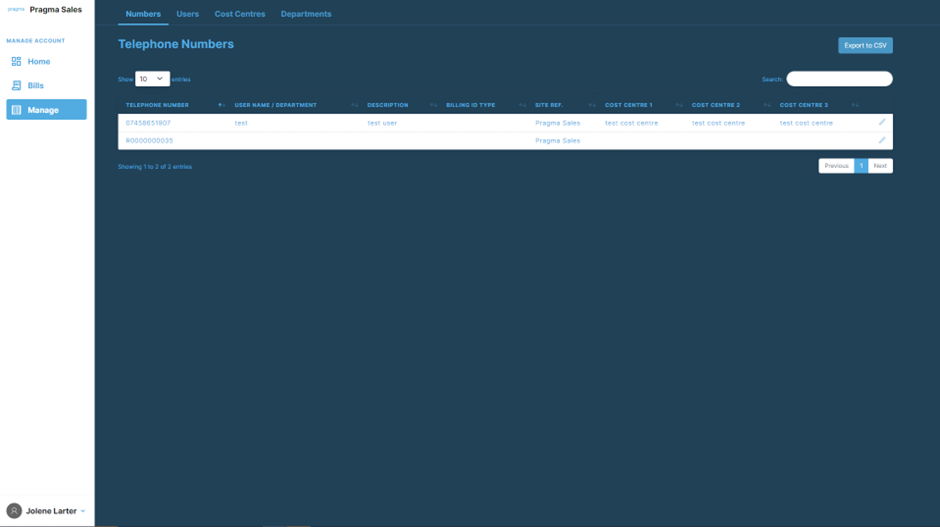The height and width of the screenshot is (527, 940).
Task: Click the Cost Centre 3 'test cost centre' cell
Action: click(806, 123)
